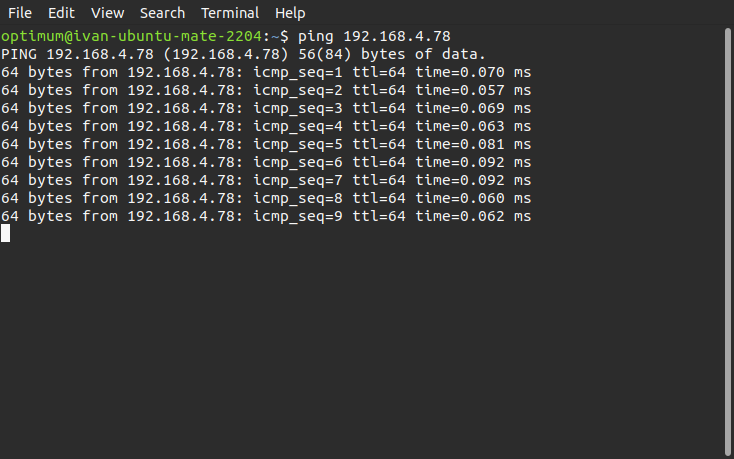Click the icmp_seq=2 output line
The width and height of the screenshot is (734, 459).
pos(266,90)
